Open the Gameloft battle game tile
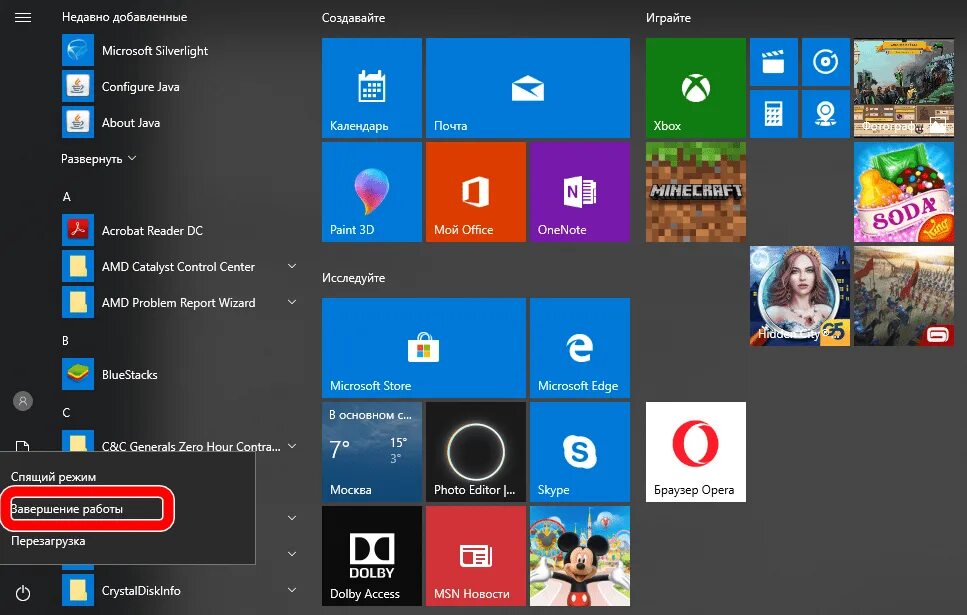This screenshot has width=967, height=615. [903, 295]
